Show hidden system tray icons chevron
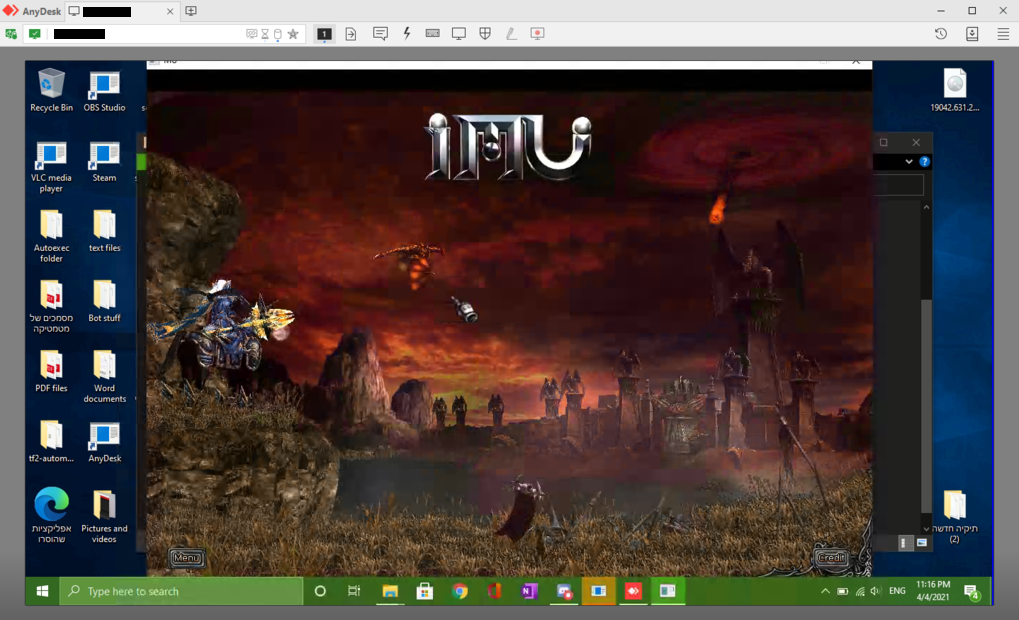 825,591
